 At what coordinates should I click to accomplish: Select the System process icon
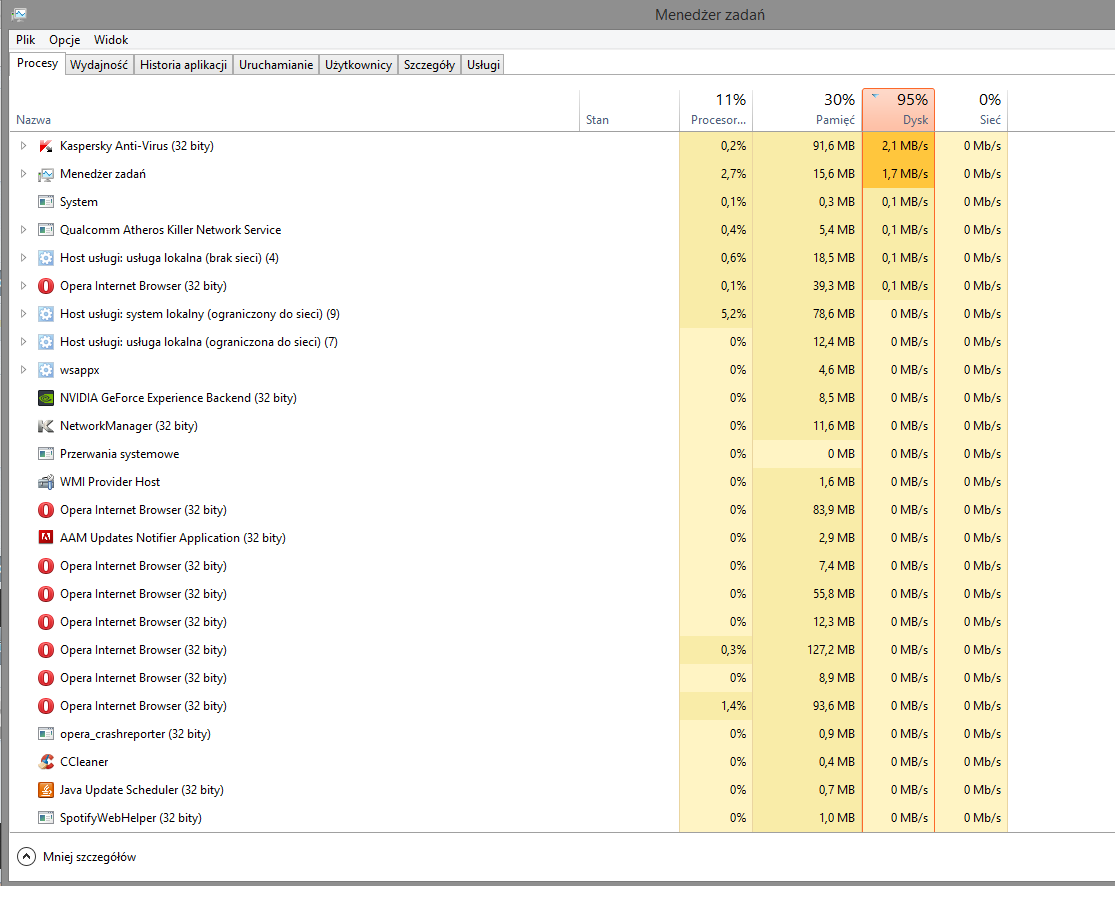(x=46, y=202)
